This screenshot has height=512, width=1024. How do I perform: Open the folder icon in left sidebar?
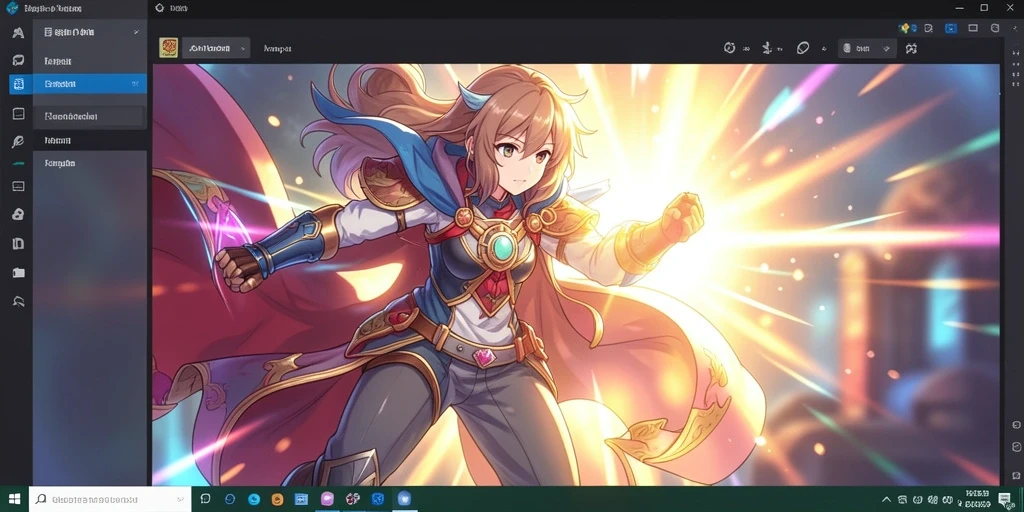click(x=18, y=272)
